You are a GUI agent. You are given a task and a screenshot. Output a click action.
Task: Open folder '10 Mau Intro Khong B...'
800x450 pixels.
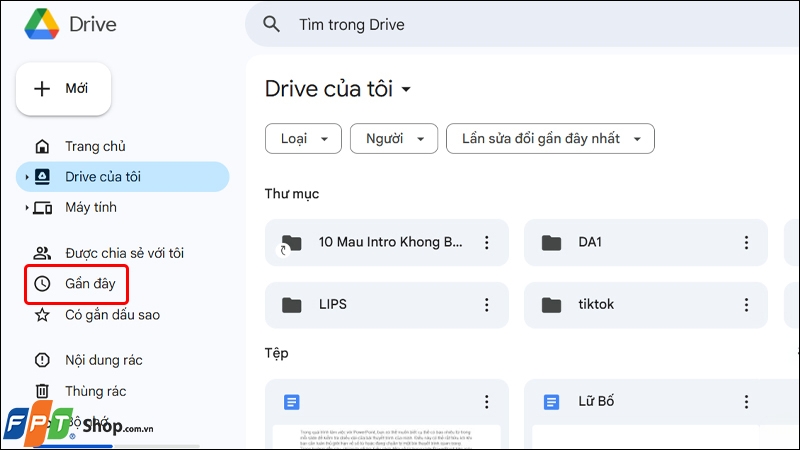tap(387, 242)
